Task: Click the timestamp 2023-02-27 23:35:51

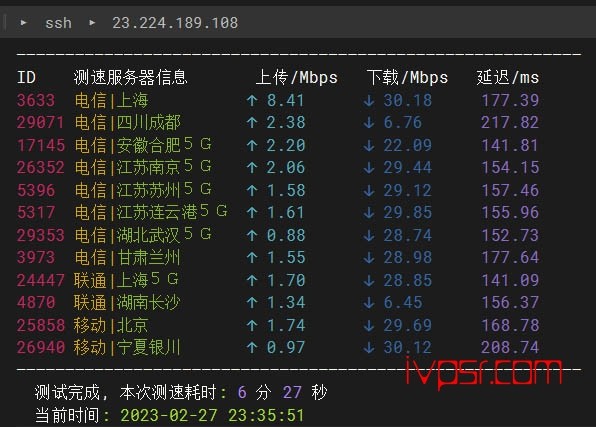Action: [212, 415]
